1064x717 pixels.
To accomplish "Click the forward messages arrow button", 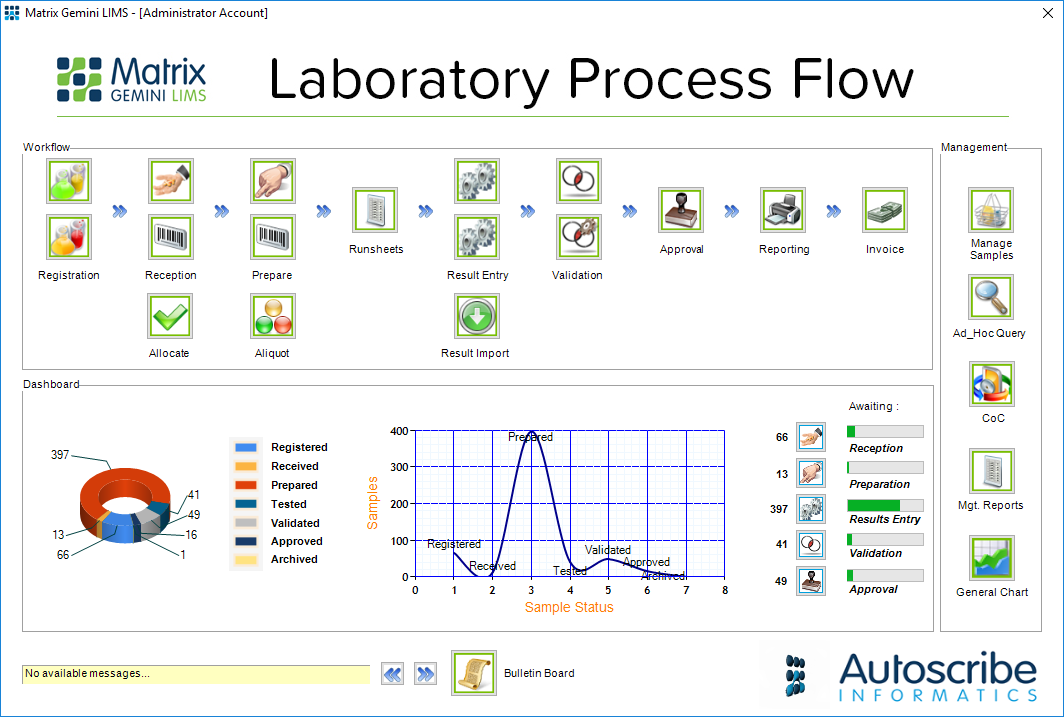I will pyautogui.click(x=425, y=673).
